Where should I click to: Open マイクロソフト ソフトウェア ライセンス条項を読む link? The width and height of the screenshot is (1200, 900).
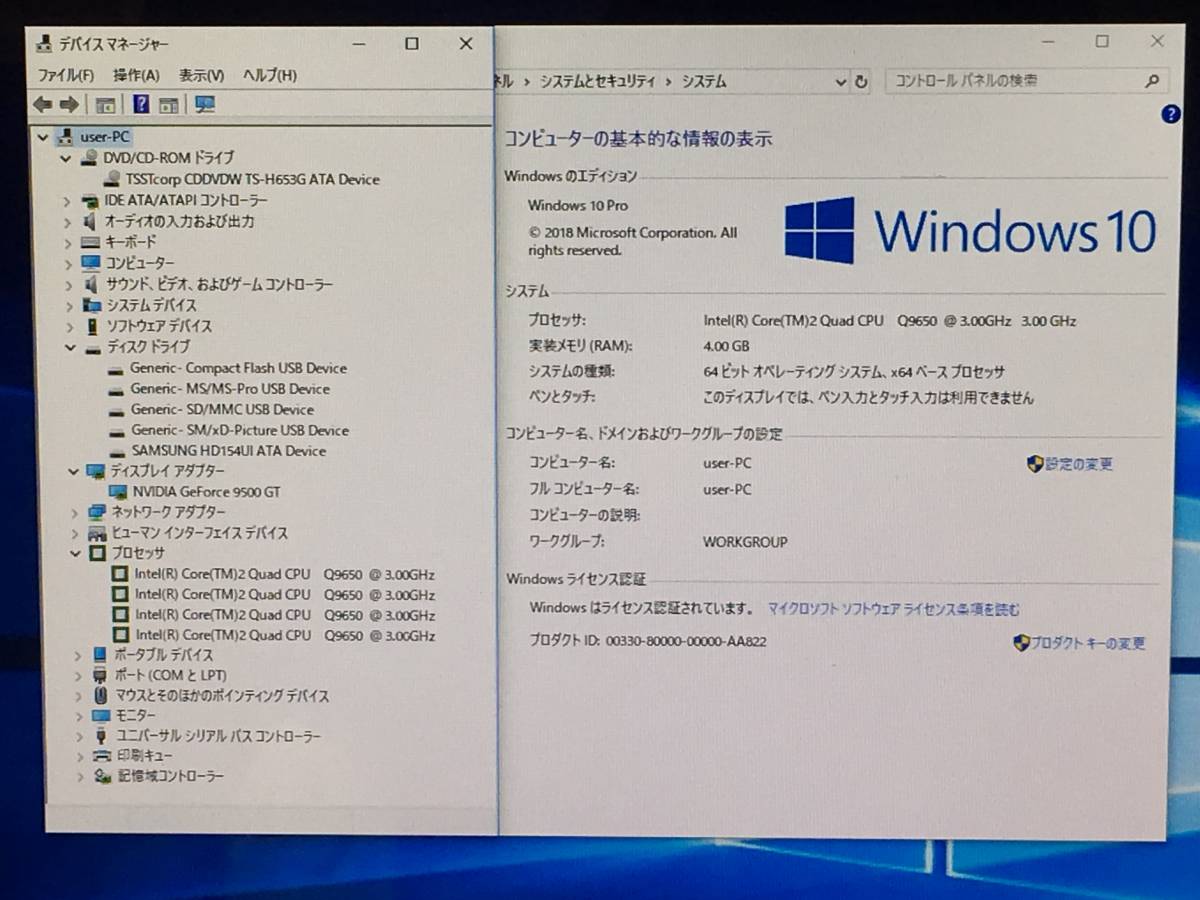tap(894, 609)
